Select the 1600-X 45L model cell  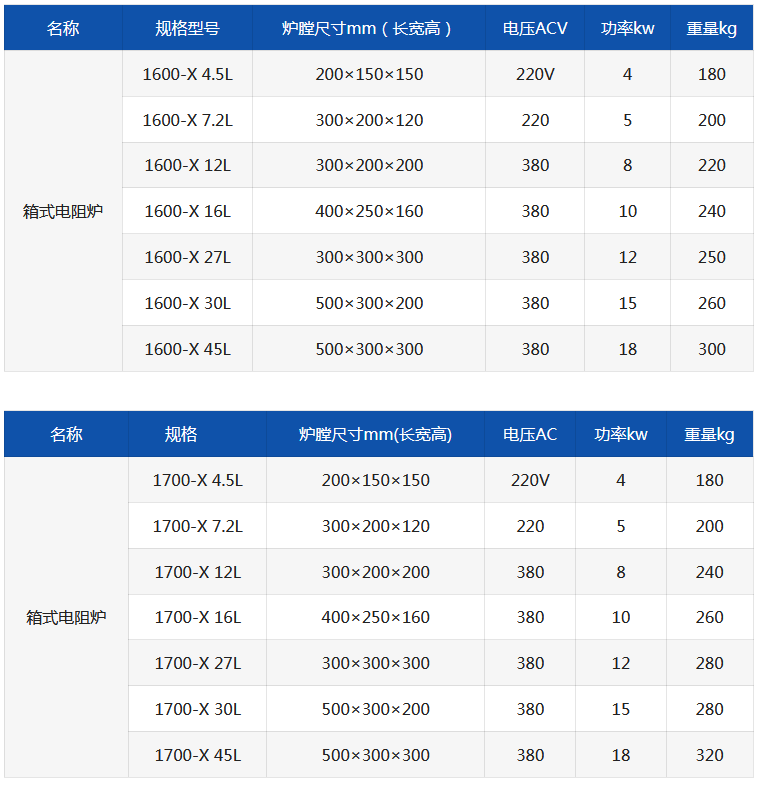tap(187, 349)
